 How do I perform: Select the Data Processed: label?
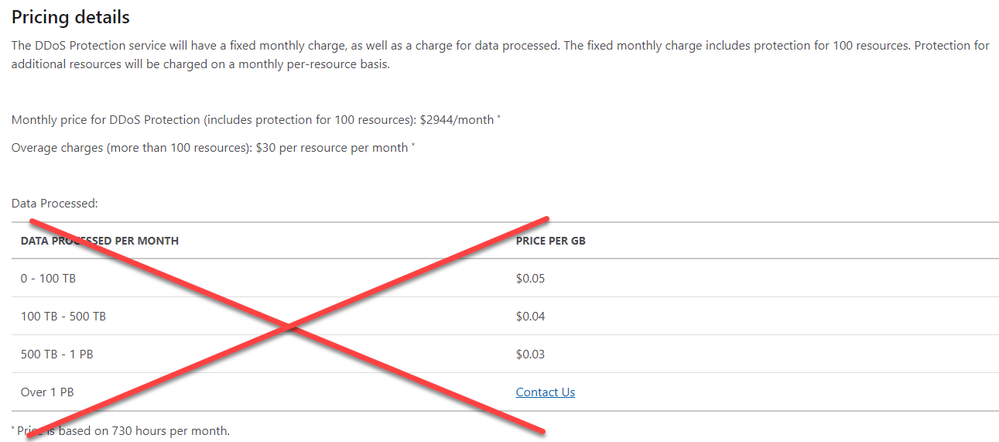[x=54, y=204]
